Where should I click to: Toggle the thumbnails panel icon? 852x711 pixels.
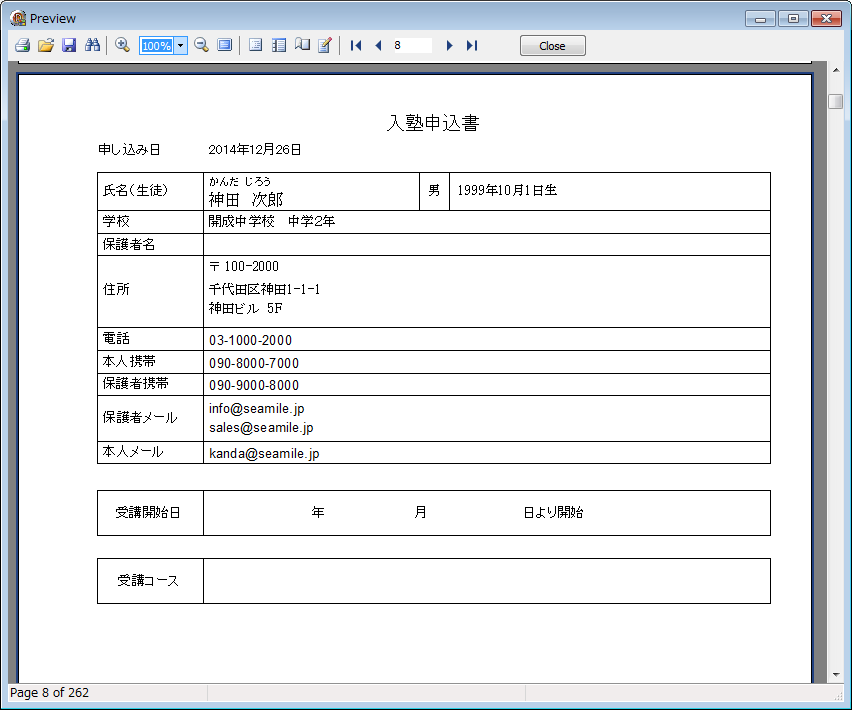pos(279,46)
